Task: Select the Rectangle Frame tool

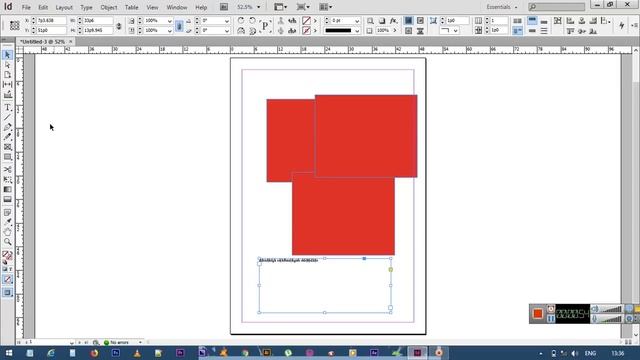Action: point(7,147)
